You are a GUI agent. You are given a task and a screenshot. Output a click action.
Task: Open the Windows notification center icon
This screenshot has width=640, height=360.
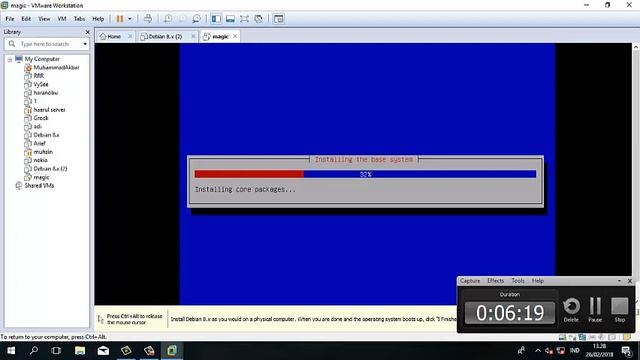[x=626, y=351]
